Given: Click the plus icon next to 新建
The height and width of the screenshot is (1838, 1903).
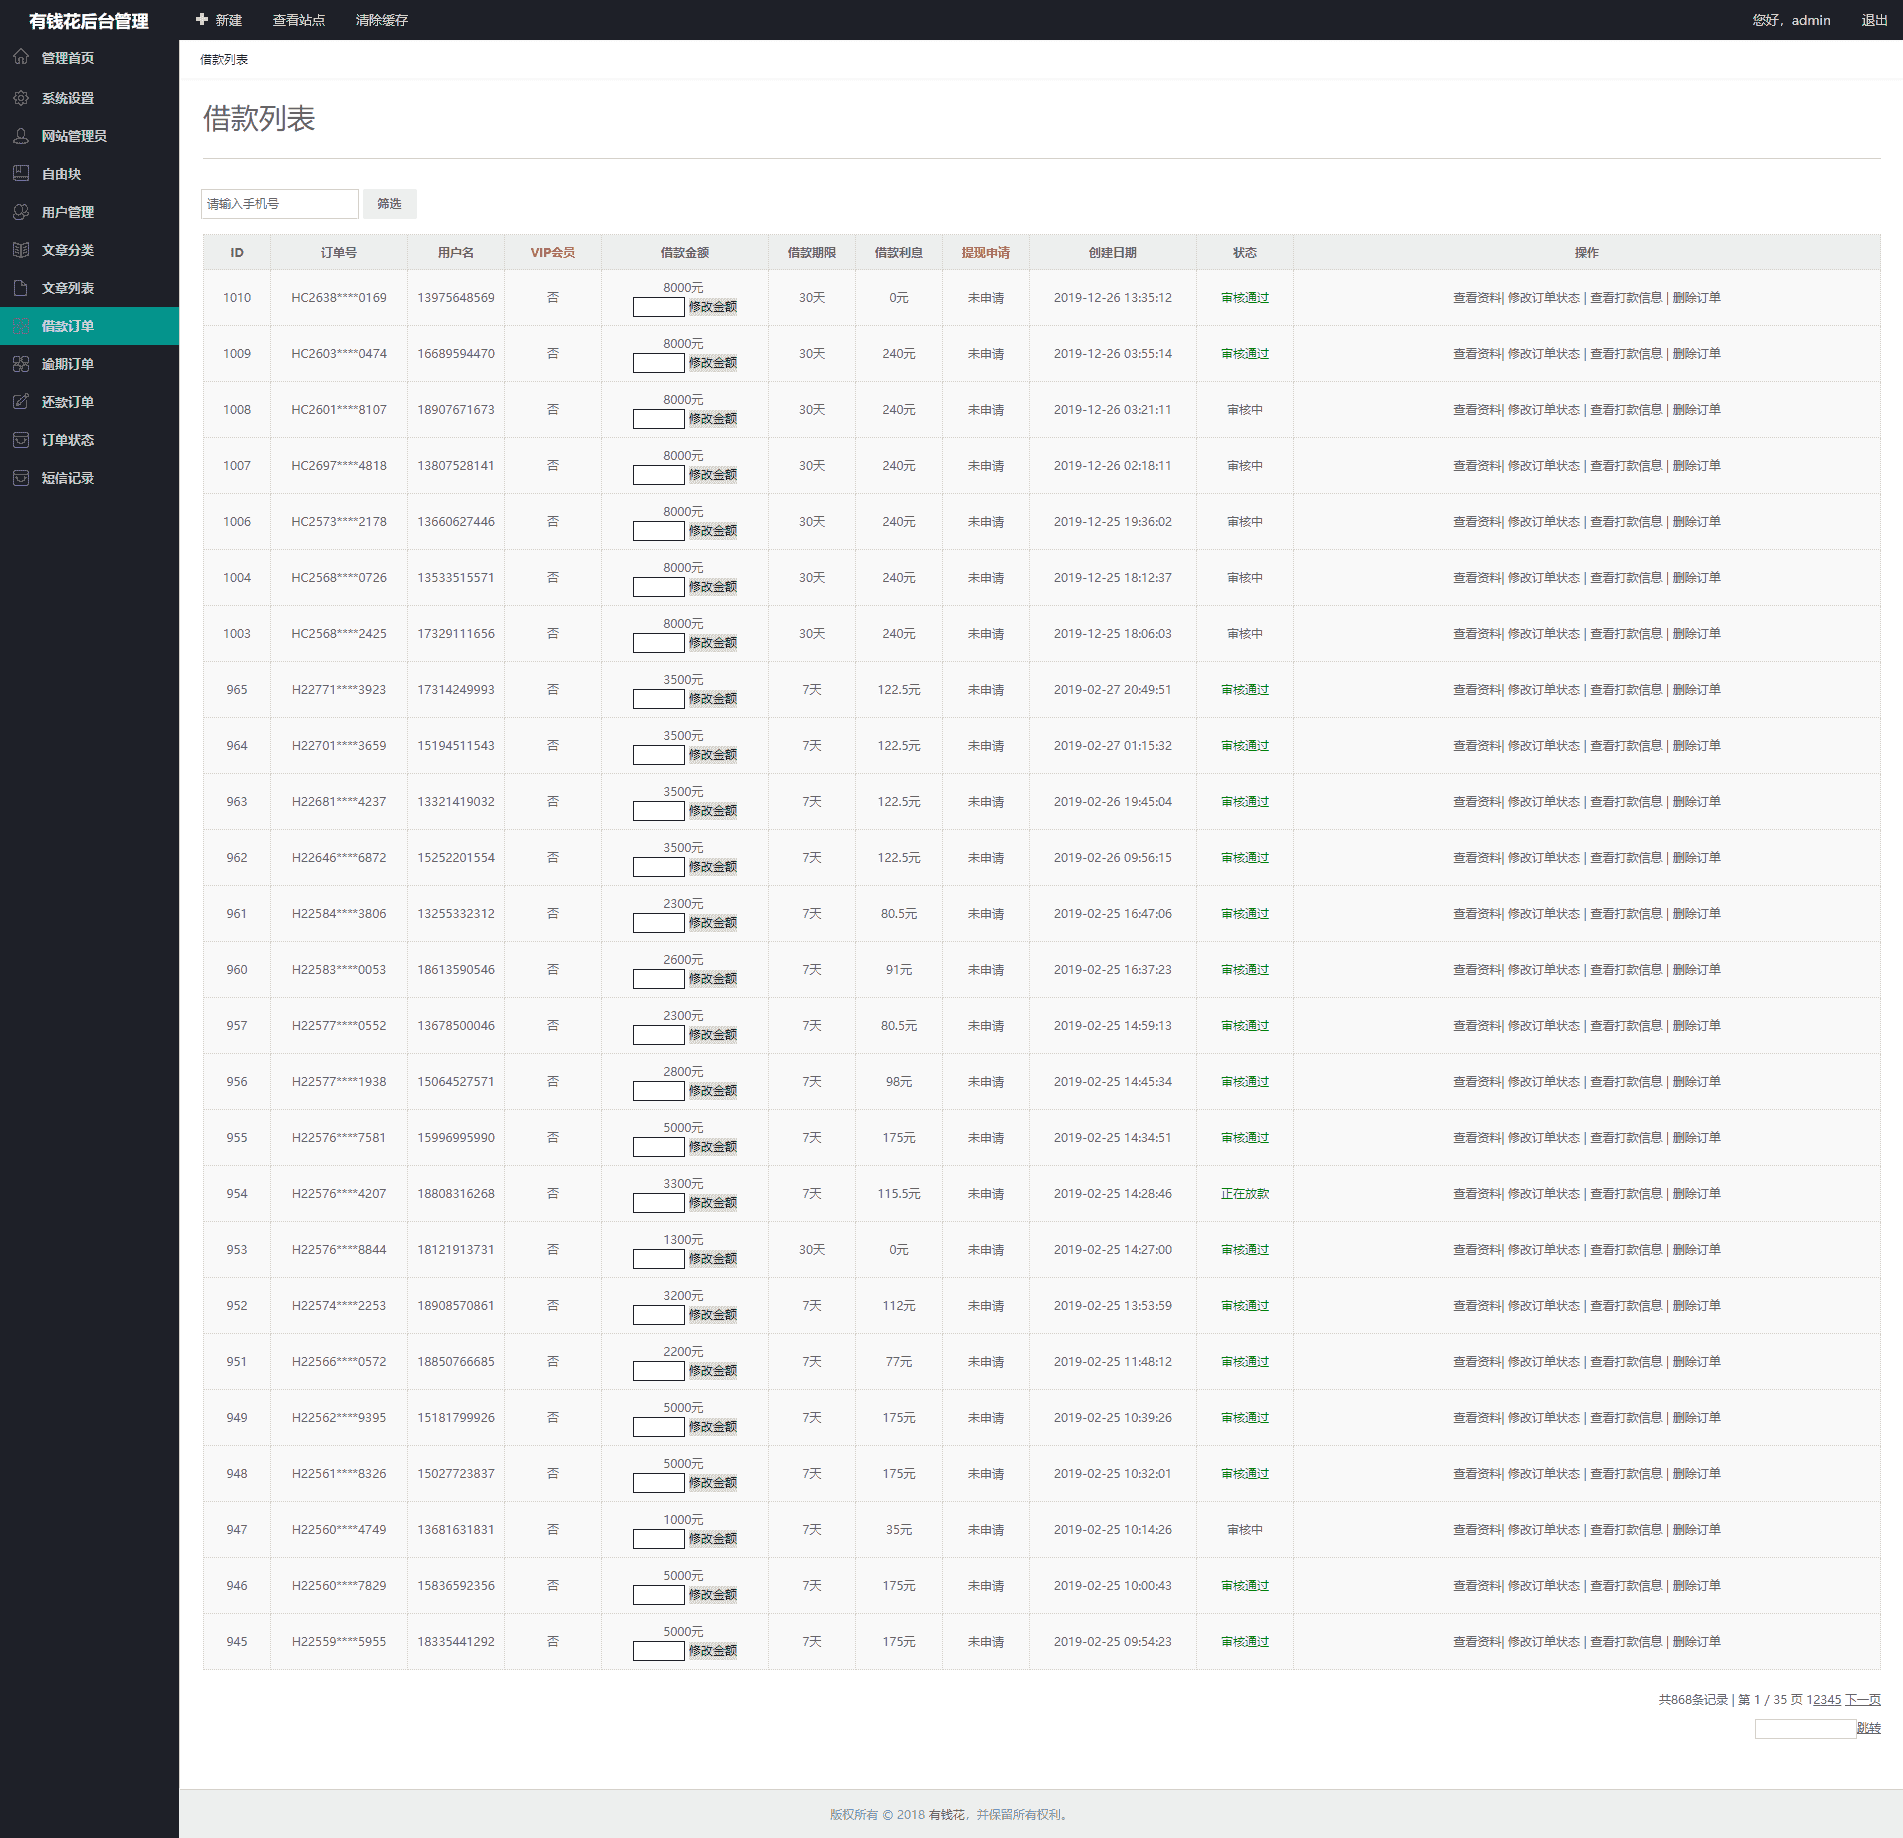Looking at the screenshot, I should 202,20.
